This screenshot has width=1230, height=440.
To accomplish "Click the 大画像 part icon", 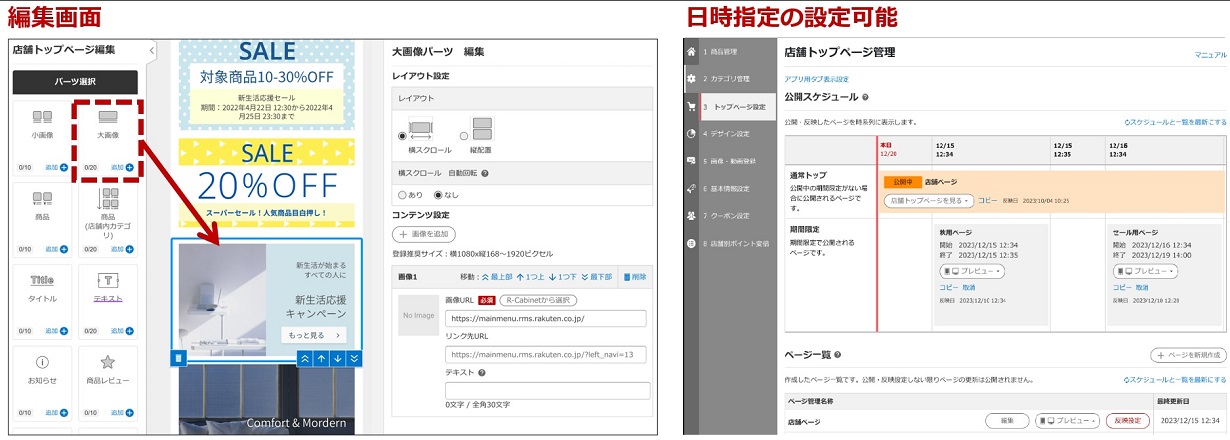I will [107, 122].
